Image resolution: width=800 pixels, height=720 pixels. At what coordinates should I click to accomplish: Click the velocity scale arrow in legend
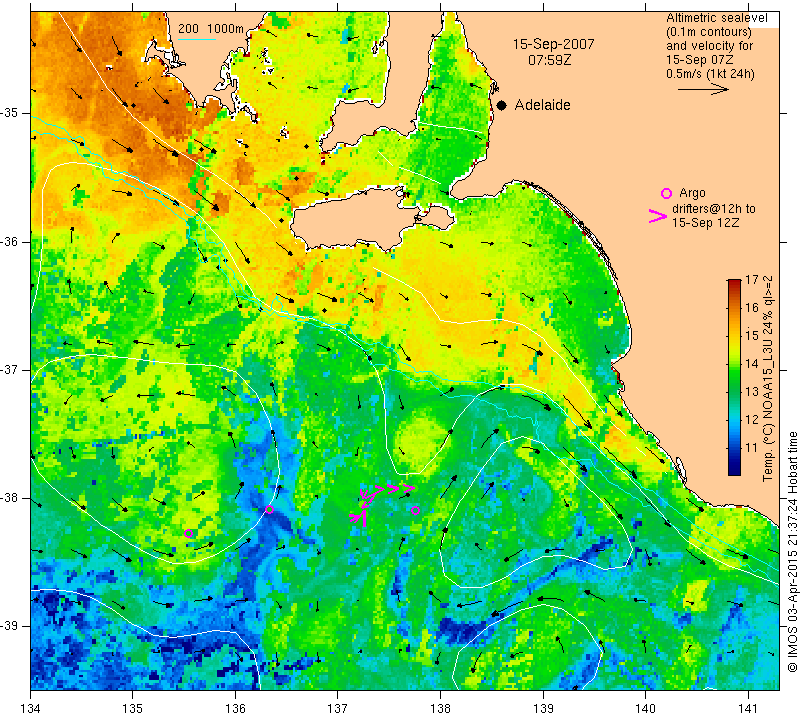coord(703,89)
